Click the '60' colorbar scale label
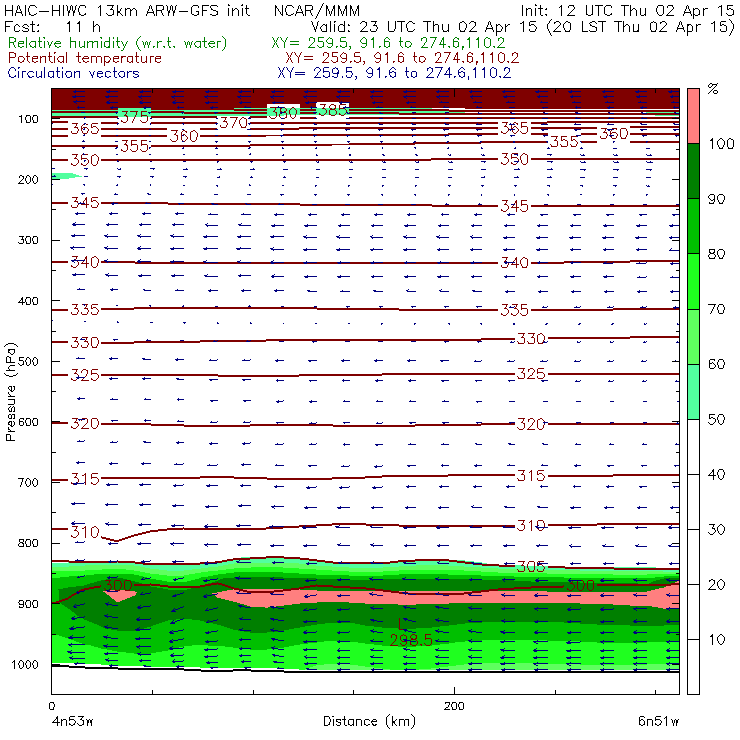The width and height of the screenshot is (740, 740). [x=716, y=364]
